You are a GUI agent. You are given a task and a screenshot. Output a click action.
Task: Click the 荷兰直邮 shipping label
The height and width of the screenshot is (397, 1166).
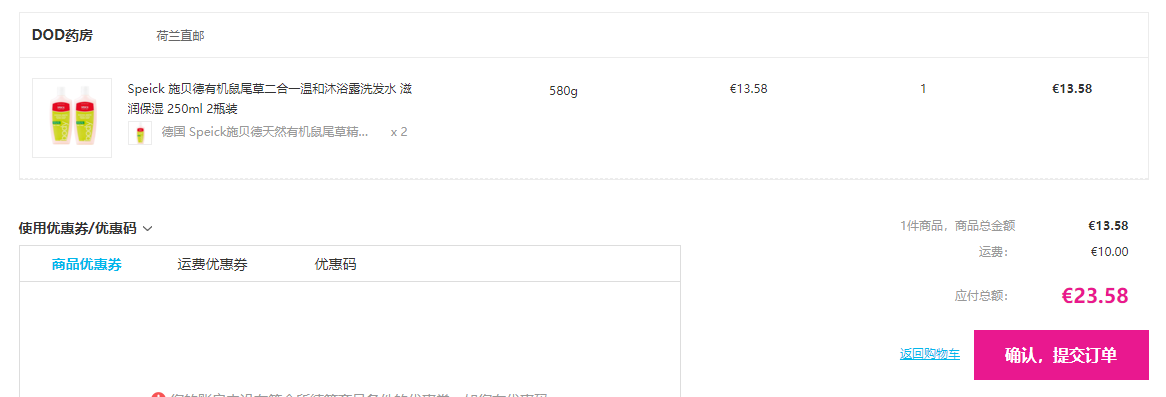click(x=181, y=36)
